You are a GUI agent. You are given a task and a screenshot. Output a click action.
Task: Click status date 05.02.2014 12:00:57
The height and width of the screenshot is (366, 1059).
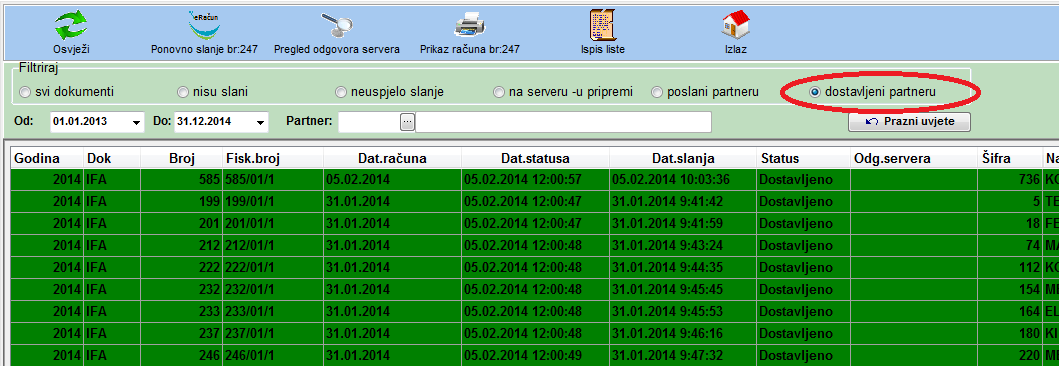click(535, 180)
